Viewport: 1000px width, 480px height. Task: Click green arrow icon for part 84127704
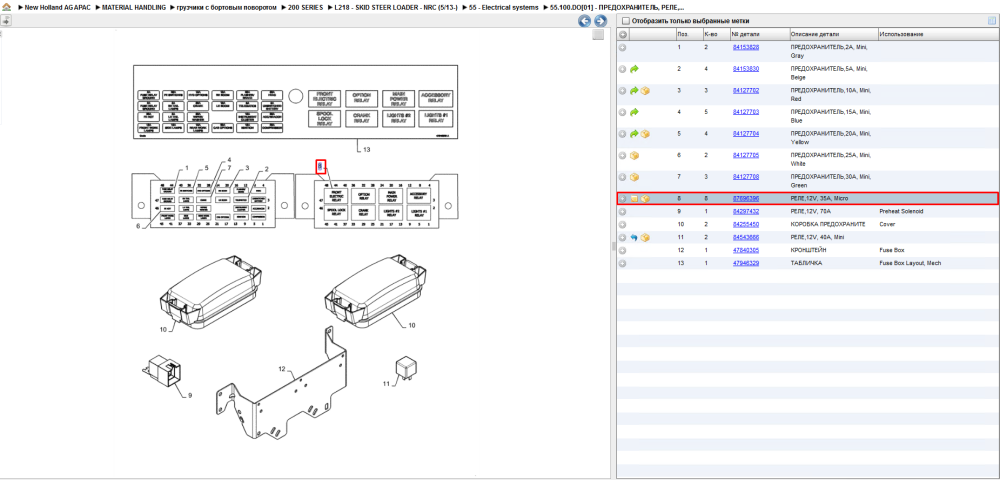tap(634, 134)
